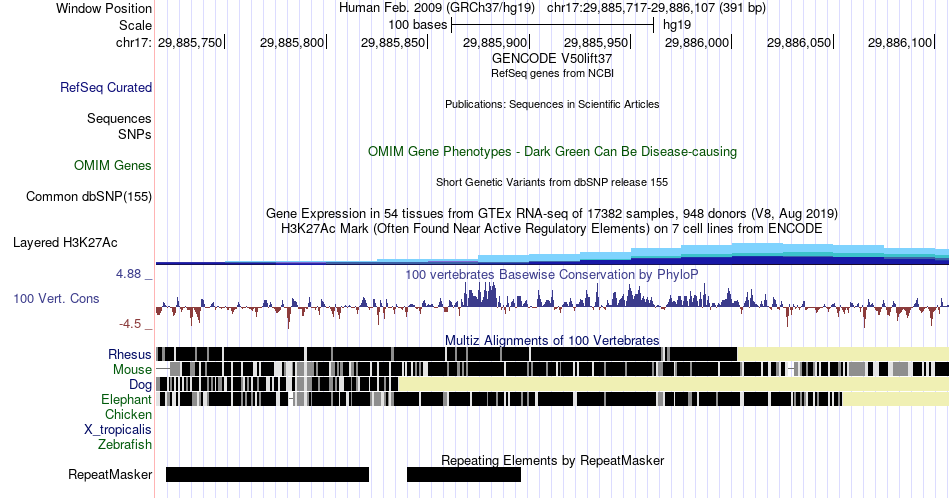Screen dimensions: 950x498
Task: Click the Dog alignment yellow gap region
Action: (674, 384)
